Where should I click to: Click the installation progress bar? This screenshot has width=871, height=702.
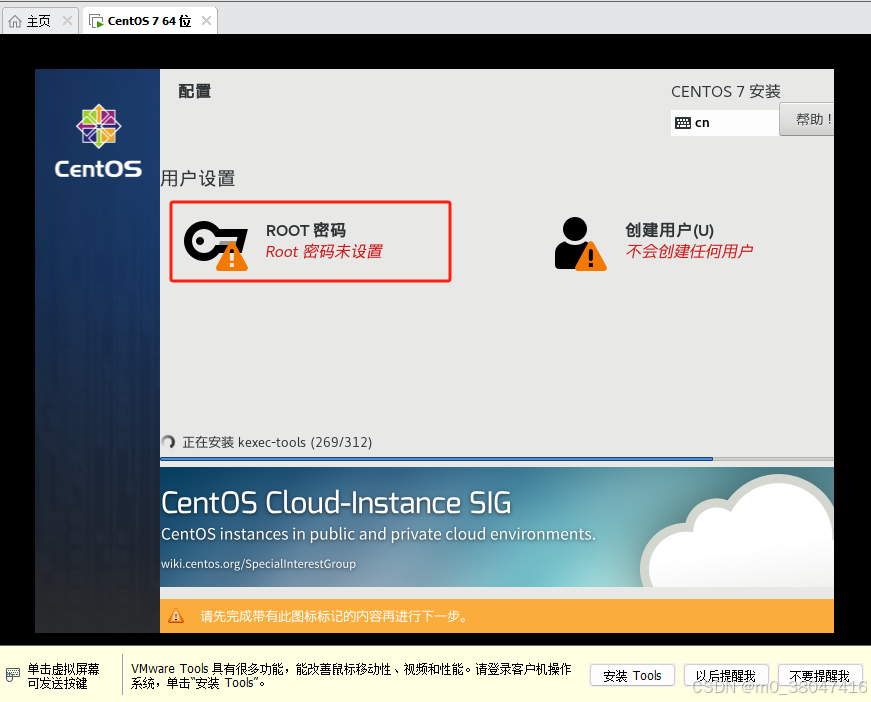[497, 459]
